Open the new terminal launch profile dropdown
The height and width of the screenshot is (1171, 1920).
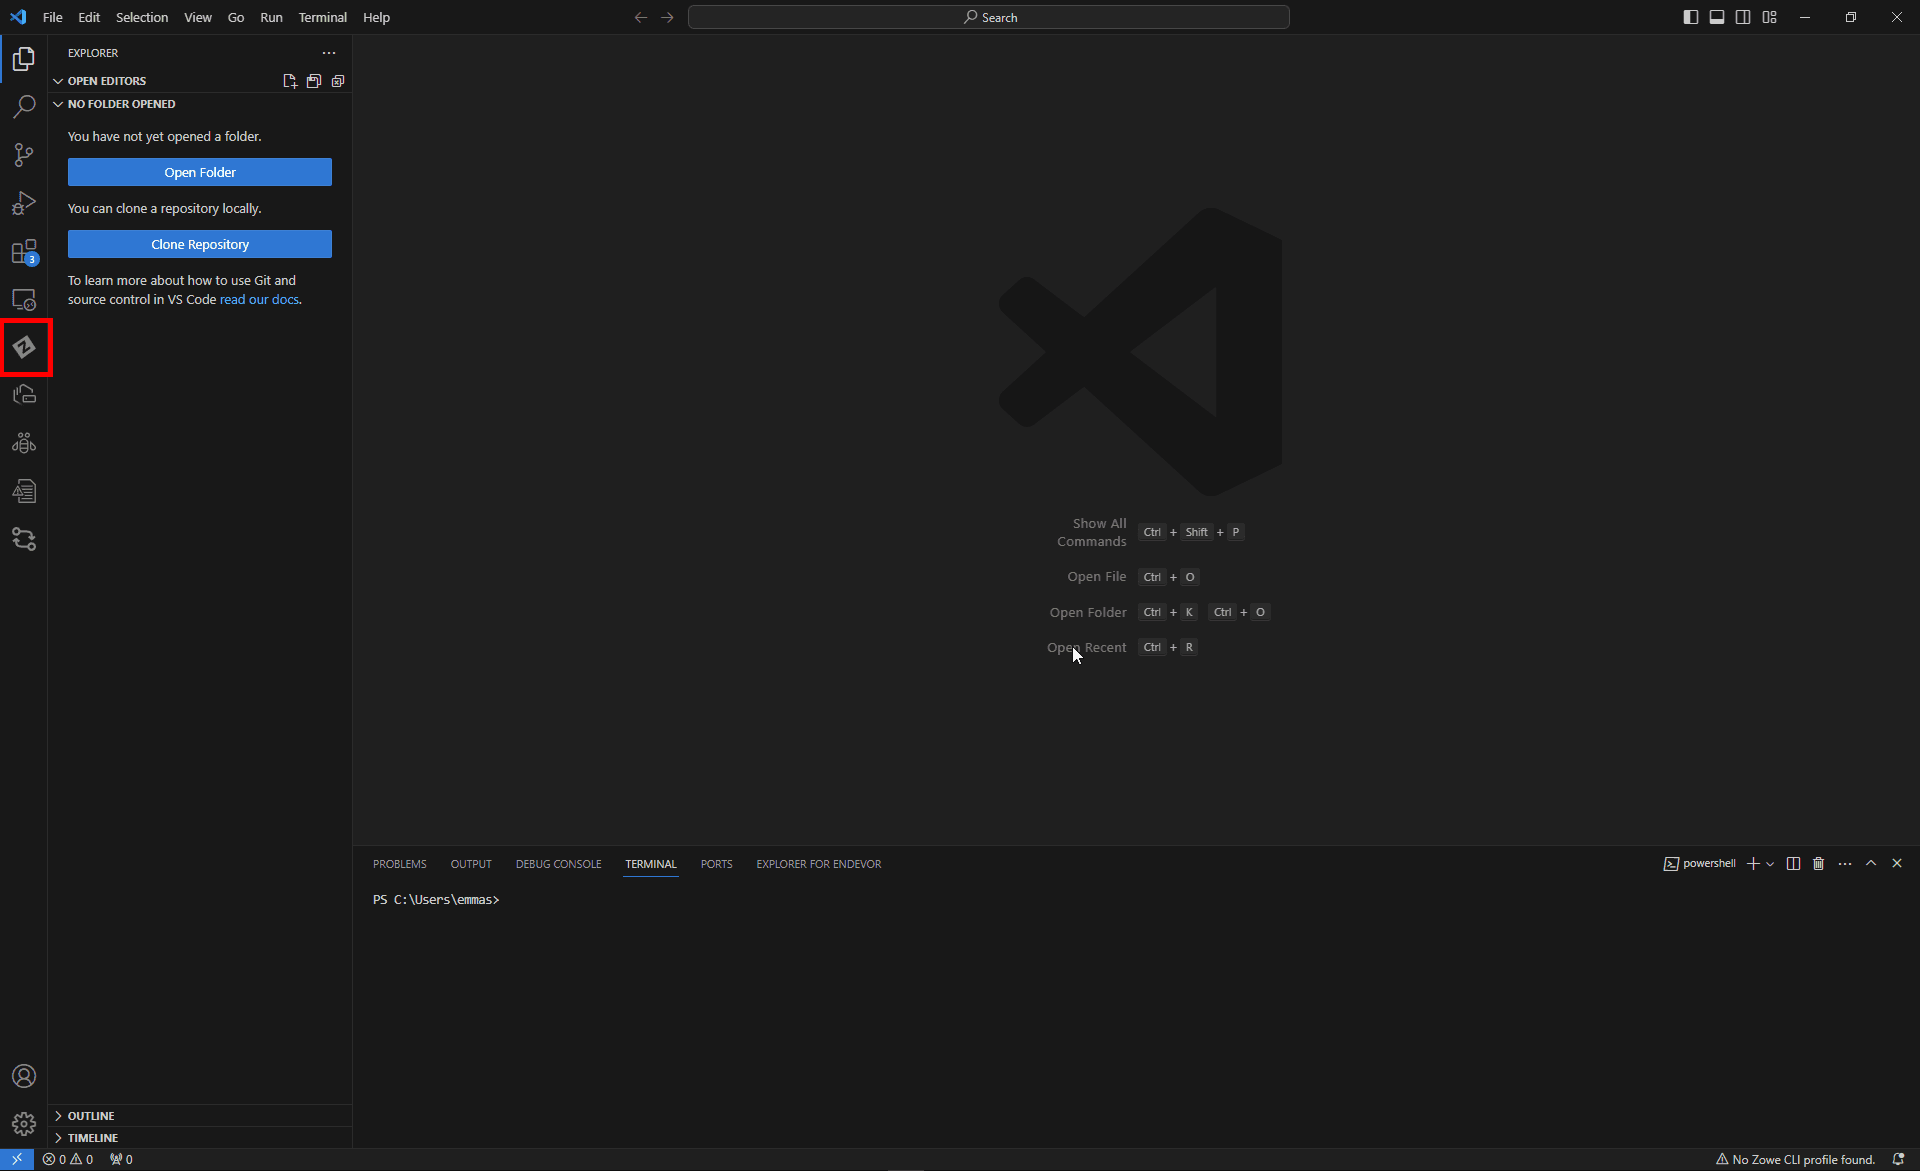coord(1770,864)
